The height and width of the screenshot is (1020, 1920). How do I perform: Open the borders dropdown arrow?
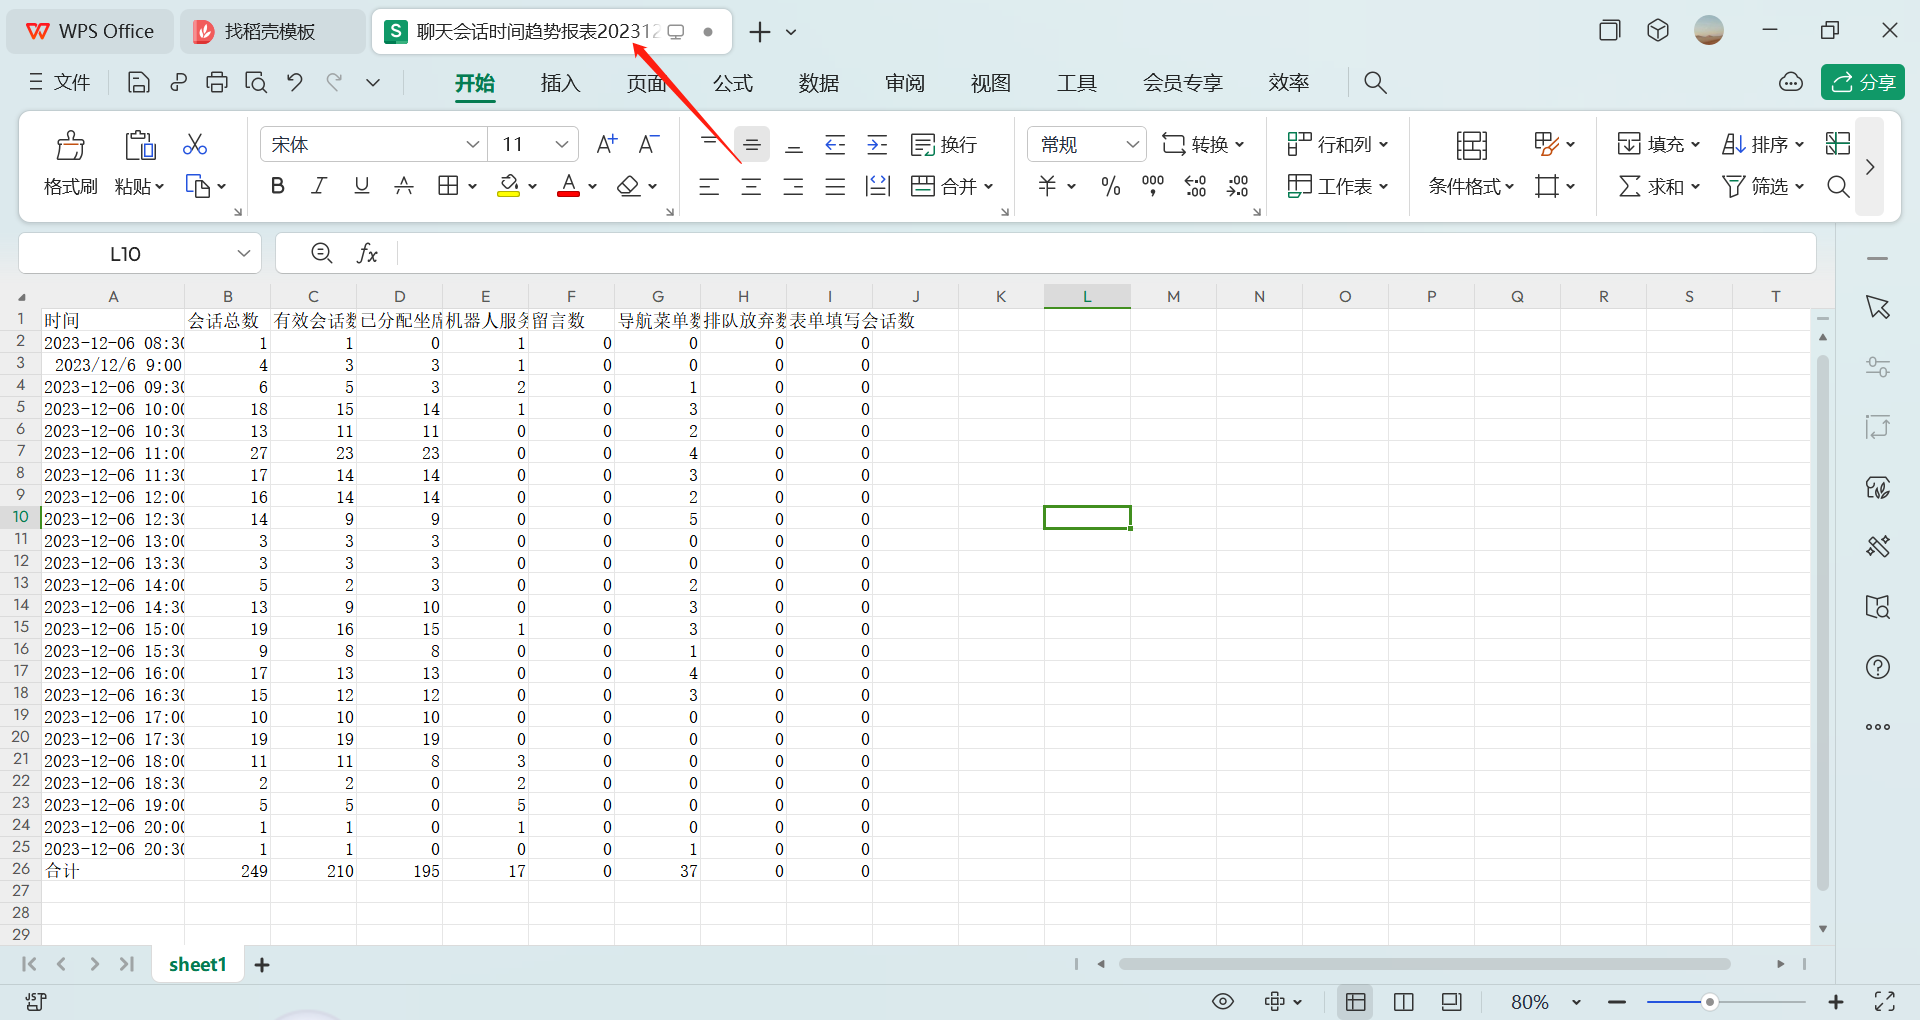[x=473, y=186]
